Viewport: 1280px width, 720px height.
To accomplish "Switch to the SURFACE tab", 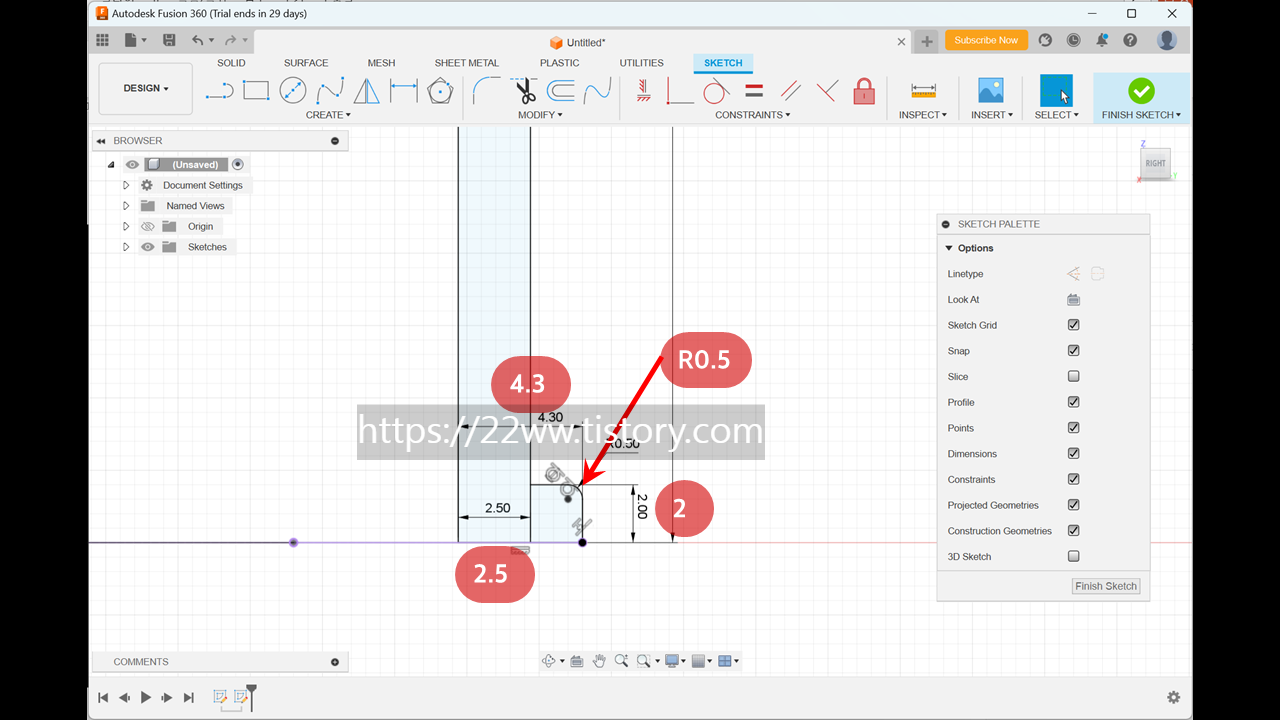I will [x=306, y=63].
